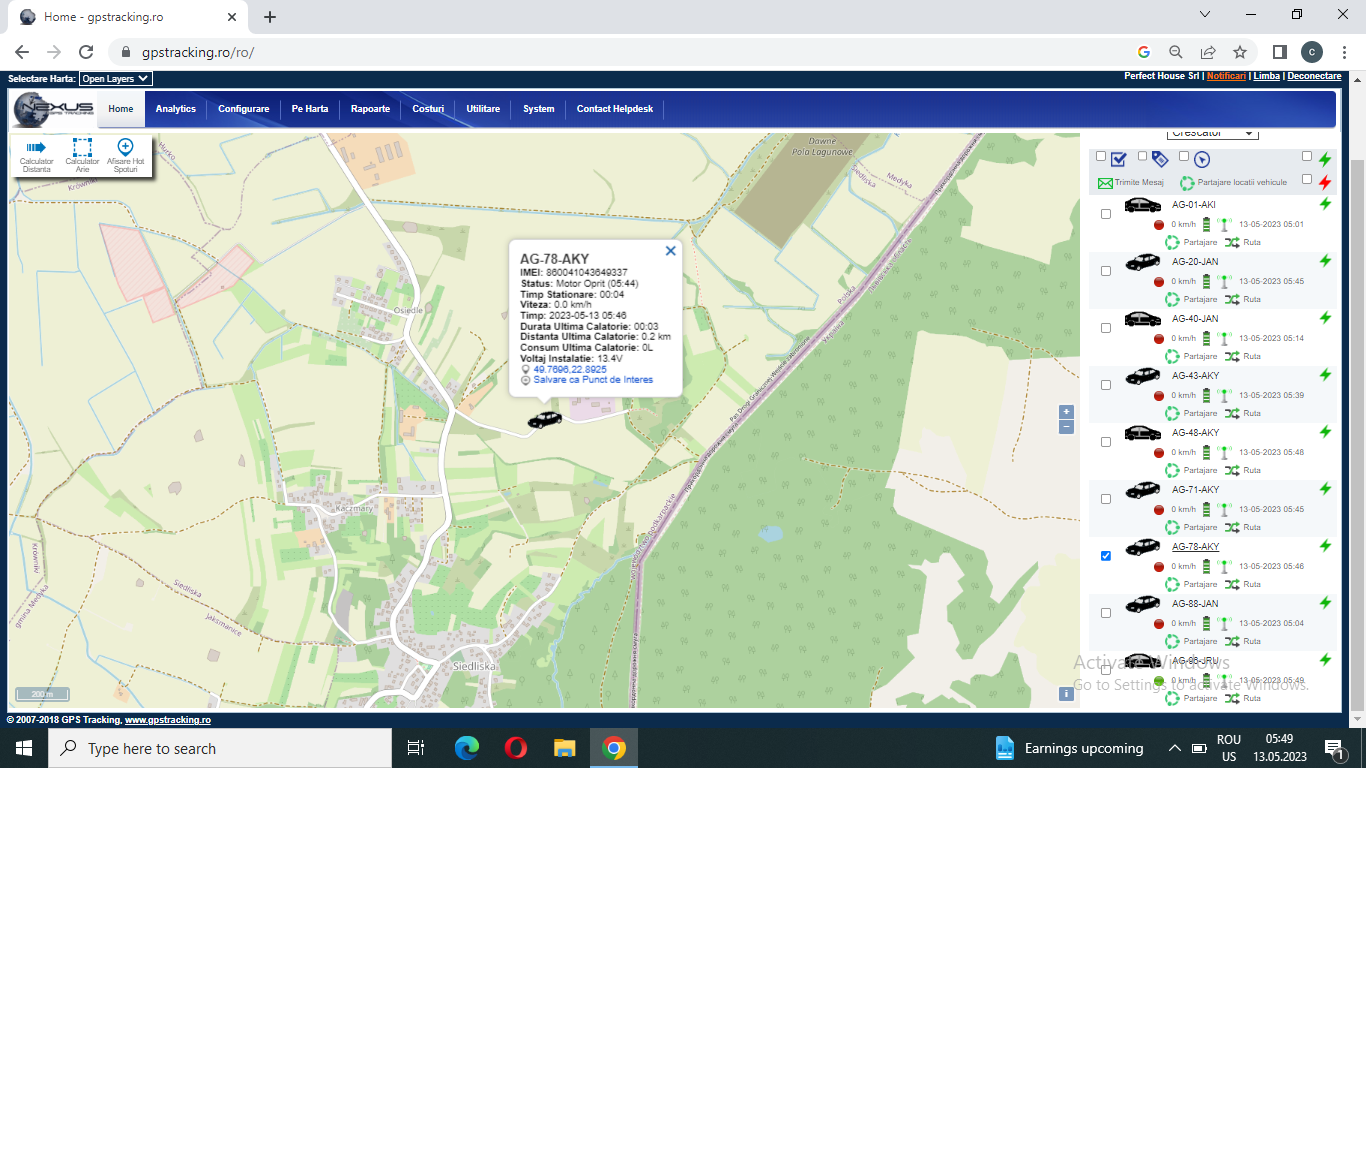The image size is (1366, 1172).
Task: Open the Analytics menu item
Action: [176, 109]
